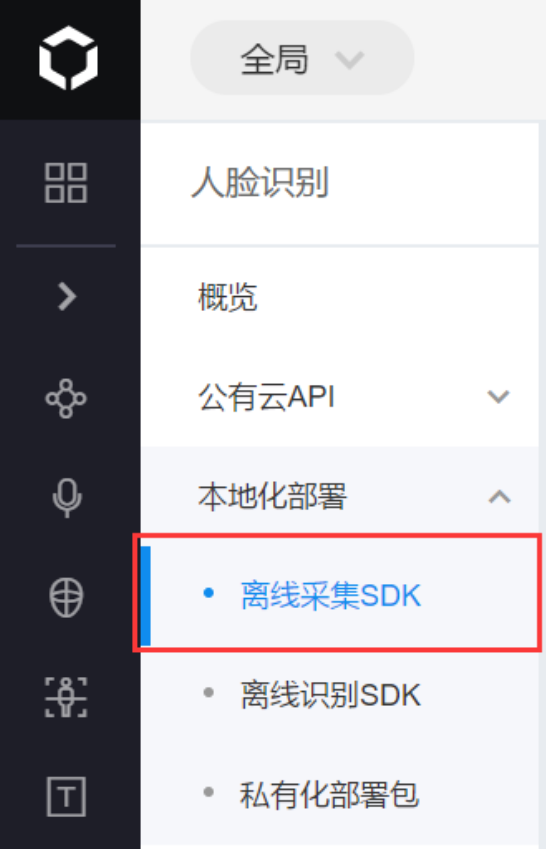Viewport: 546px width, 849px height.
Task: Click the 本地化部署 menu label
Action: coord(272,497)
